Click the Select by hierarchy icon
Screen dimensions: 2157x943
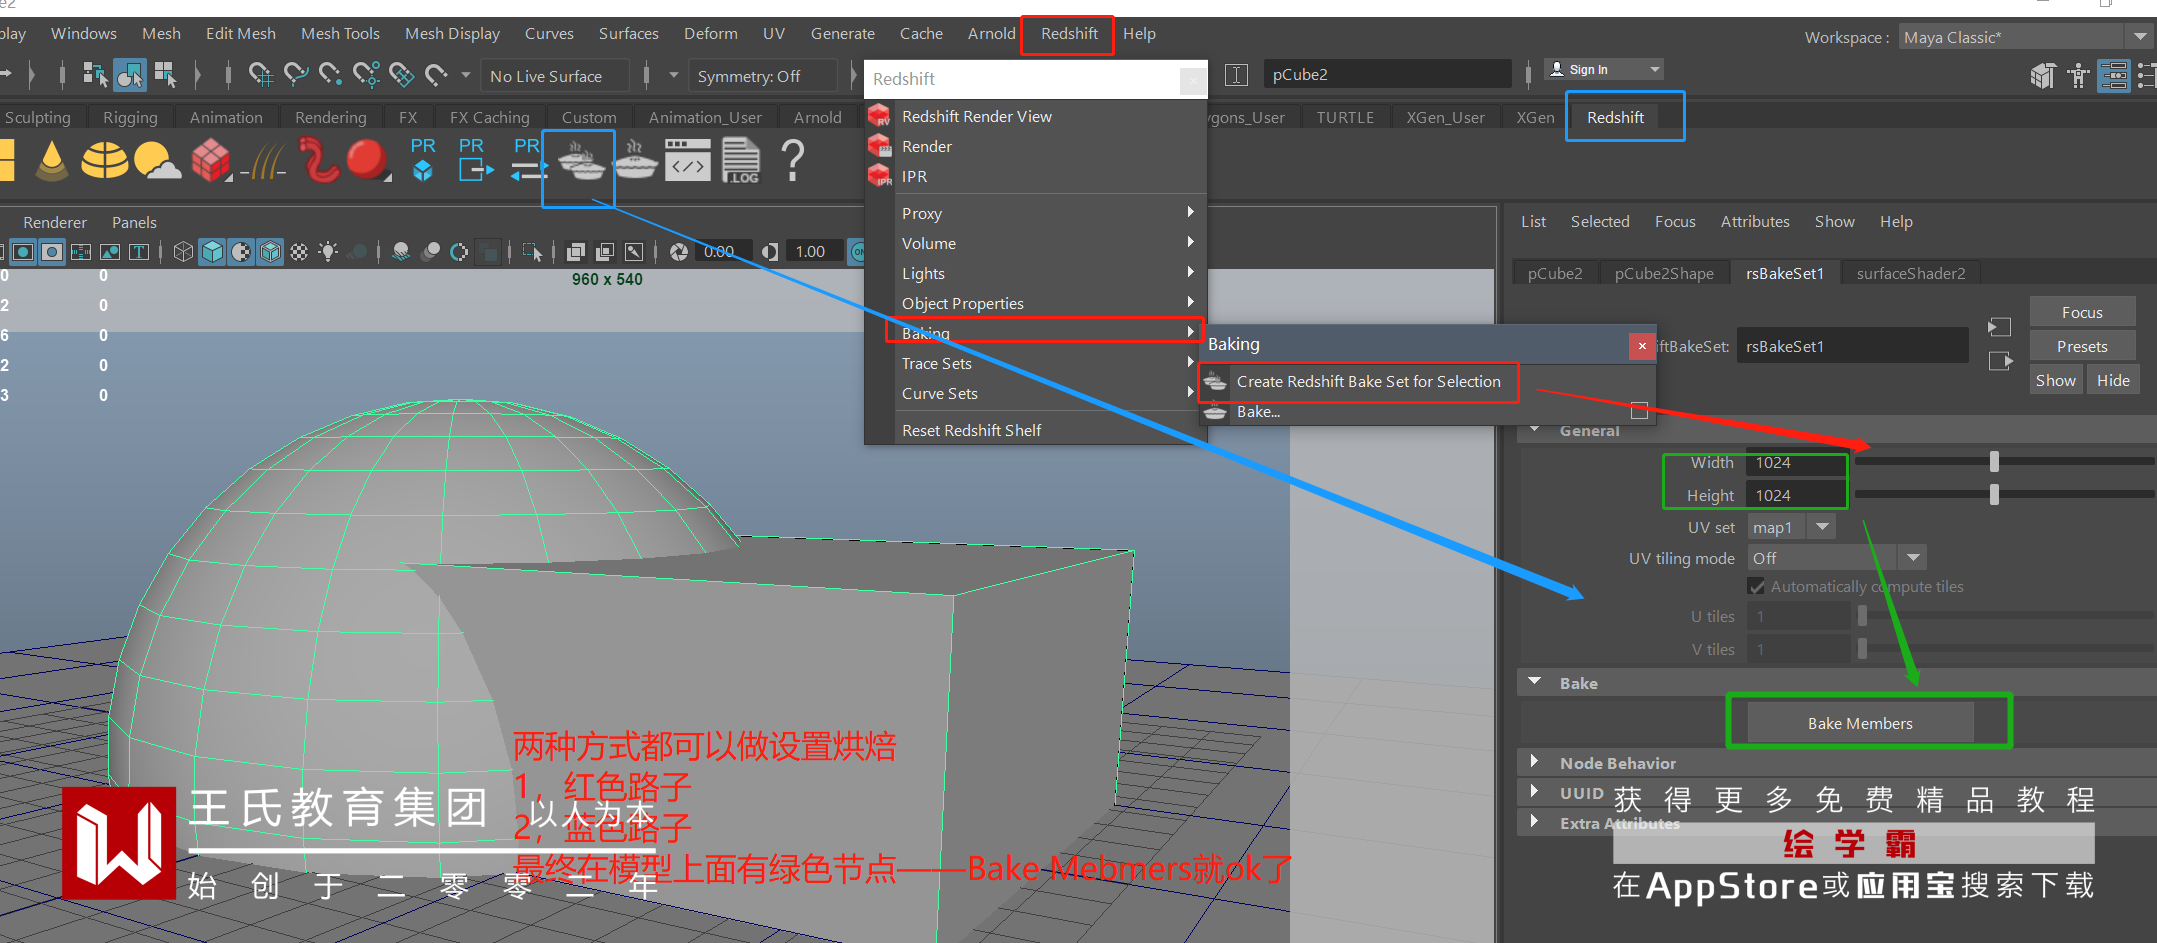[x=95, y=74]
